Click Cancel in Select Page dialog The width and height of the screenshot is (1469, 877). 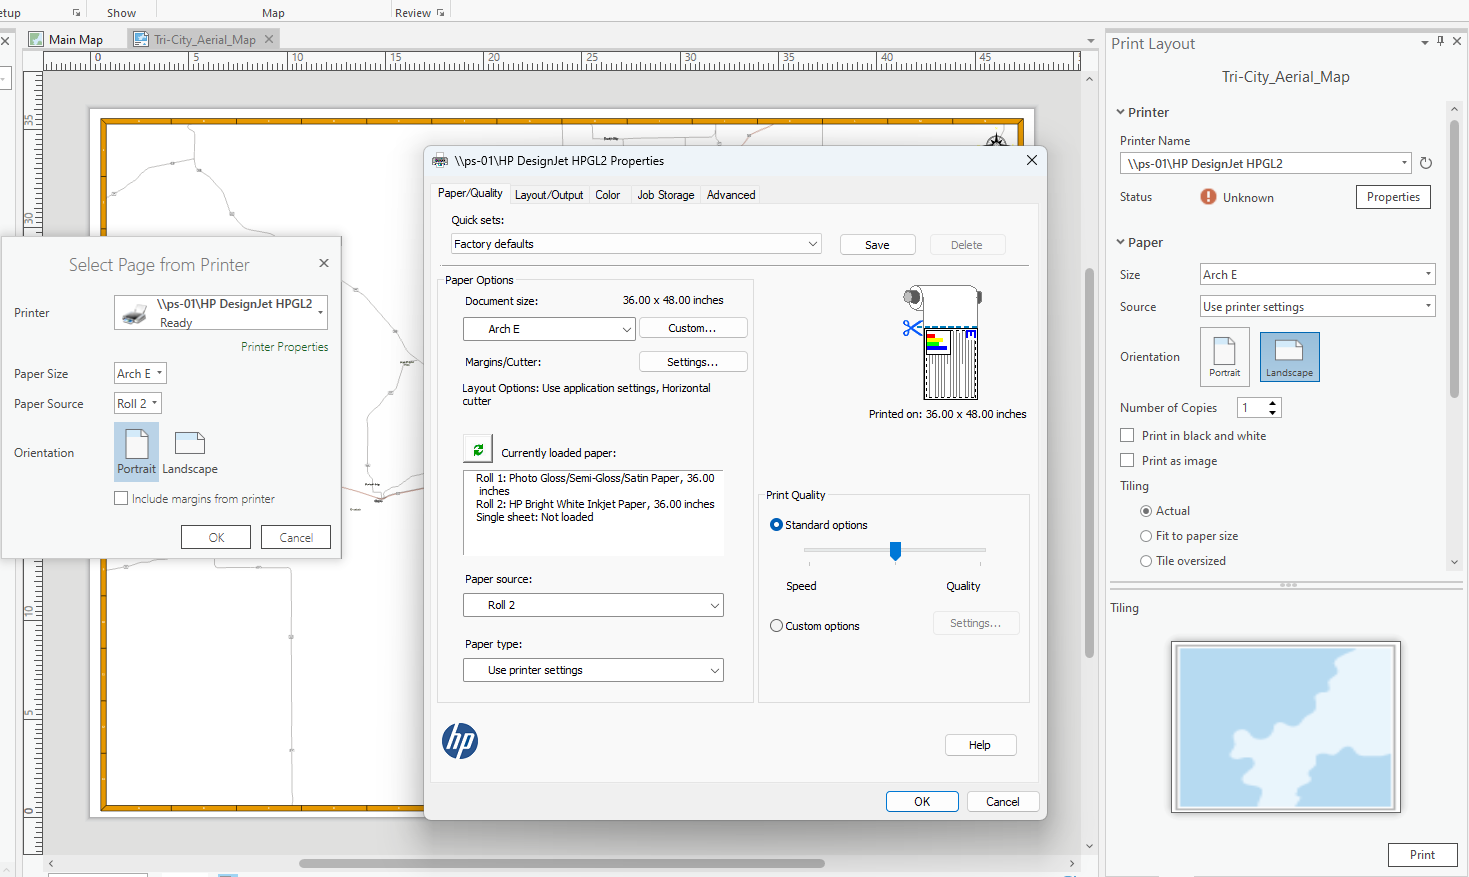coord(296,537)
